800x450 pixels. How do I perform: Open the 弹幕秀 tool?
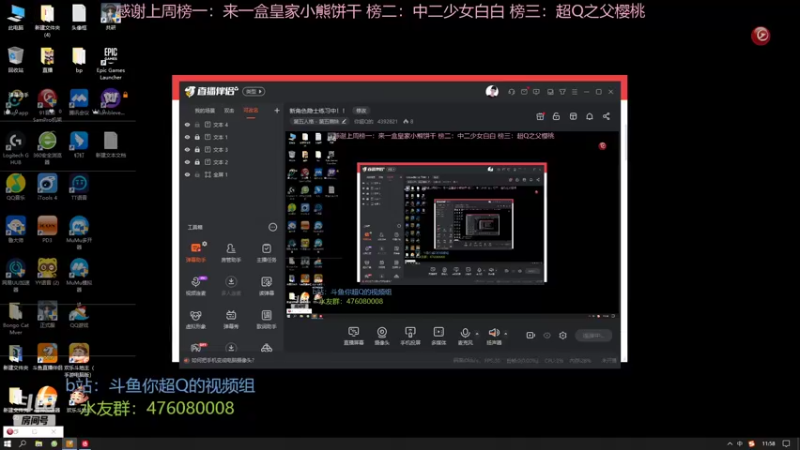[231, 319]
